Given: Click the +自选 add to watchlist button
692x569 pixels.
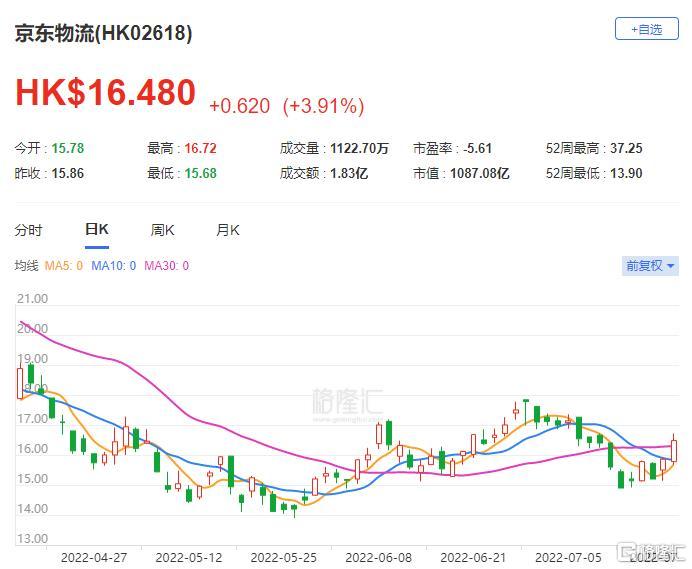Looking at the screenshot, I should coord(647,29).
